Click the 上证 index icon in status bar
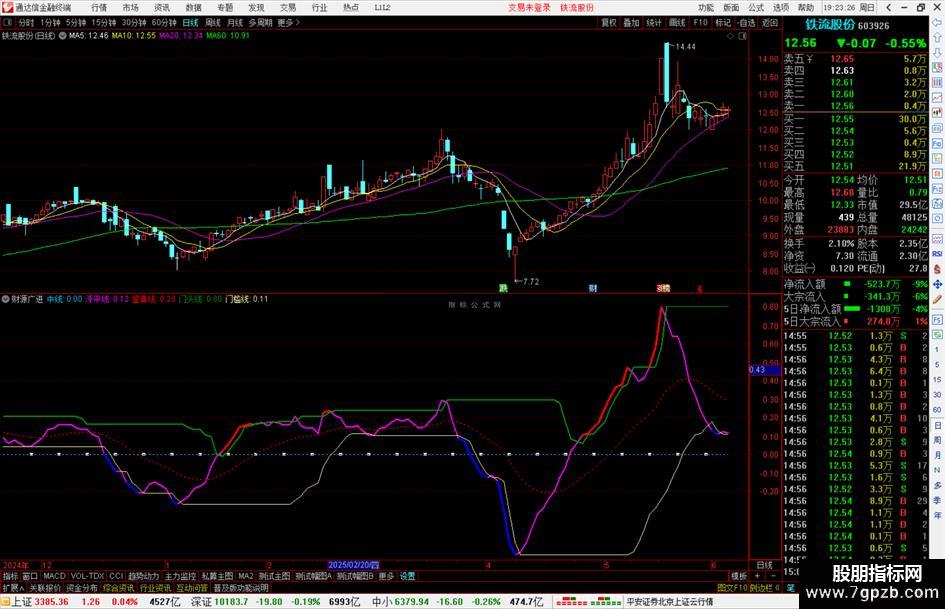This screenshot has height=609, width=945. point(5,602)
